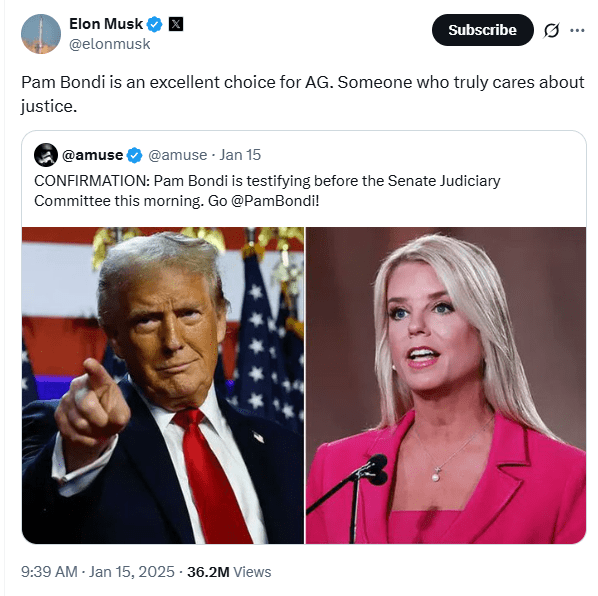Open the @PamBondi mention link
Screen dimensions: 598x596
(x=275, y=201)
